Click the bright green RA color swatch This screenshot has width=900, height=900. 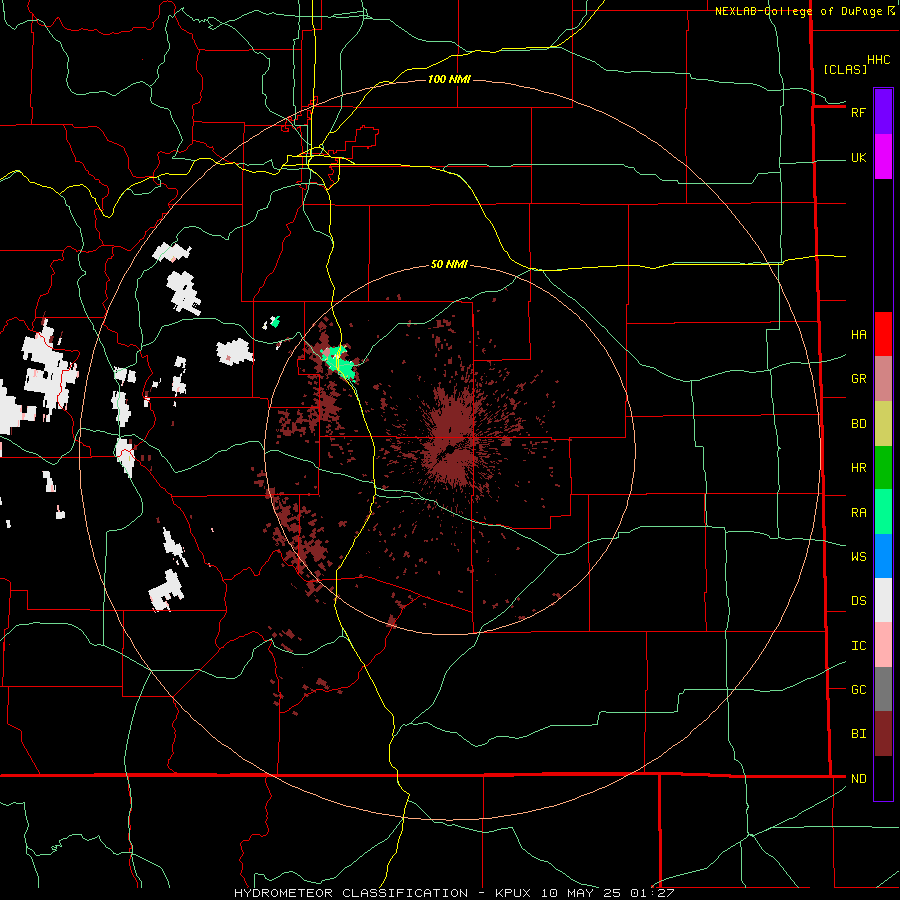click(x=883, y=512)
